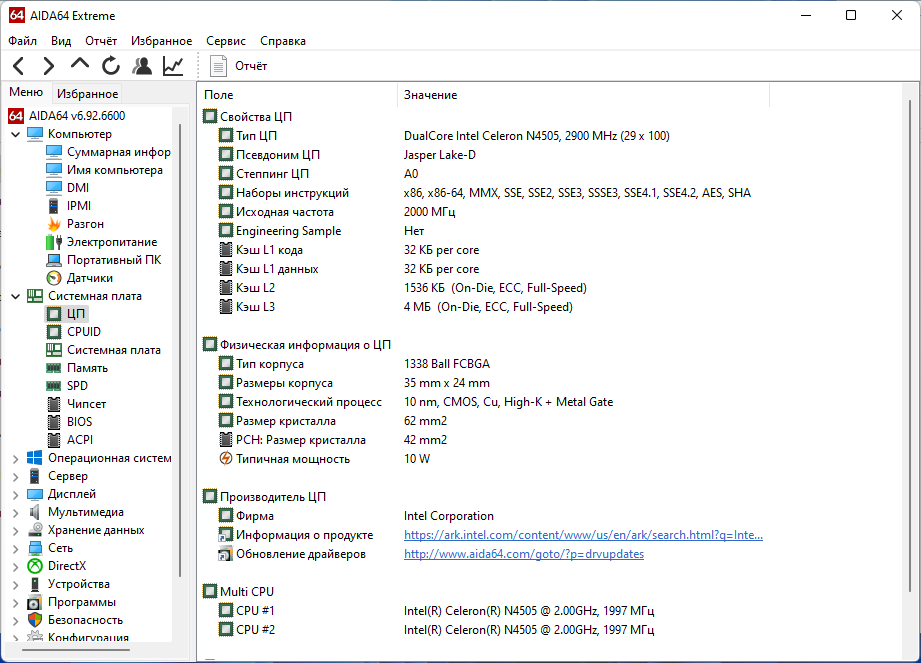Image resolution: width=921 pixels, height=663 pixels.
Task: Open the Вид menu
Action: [x=60, y=41]
